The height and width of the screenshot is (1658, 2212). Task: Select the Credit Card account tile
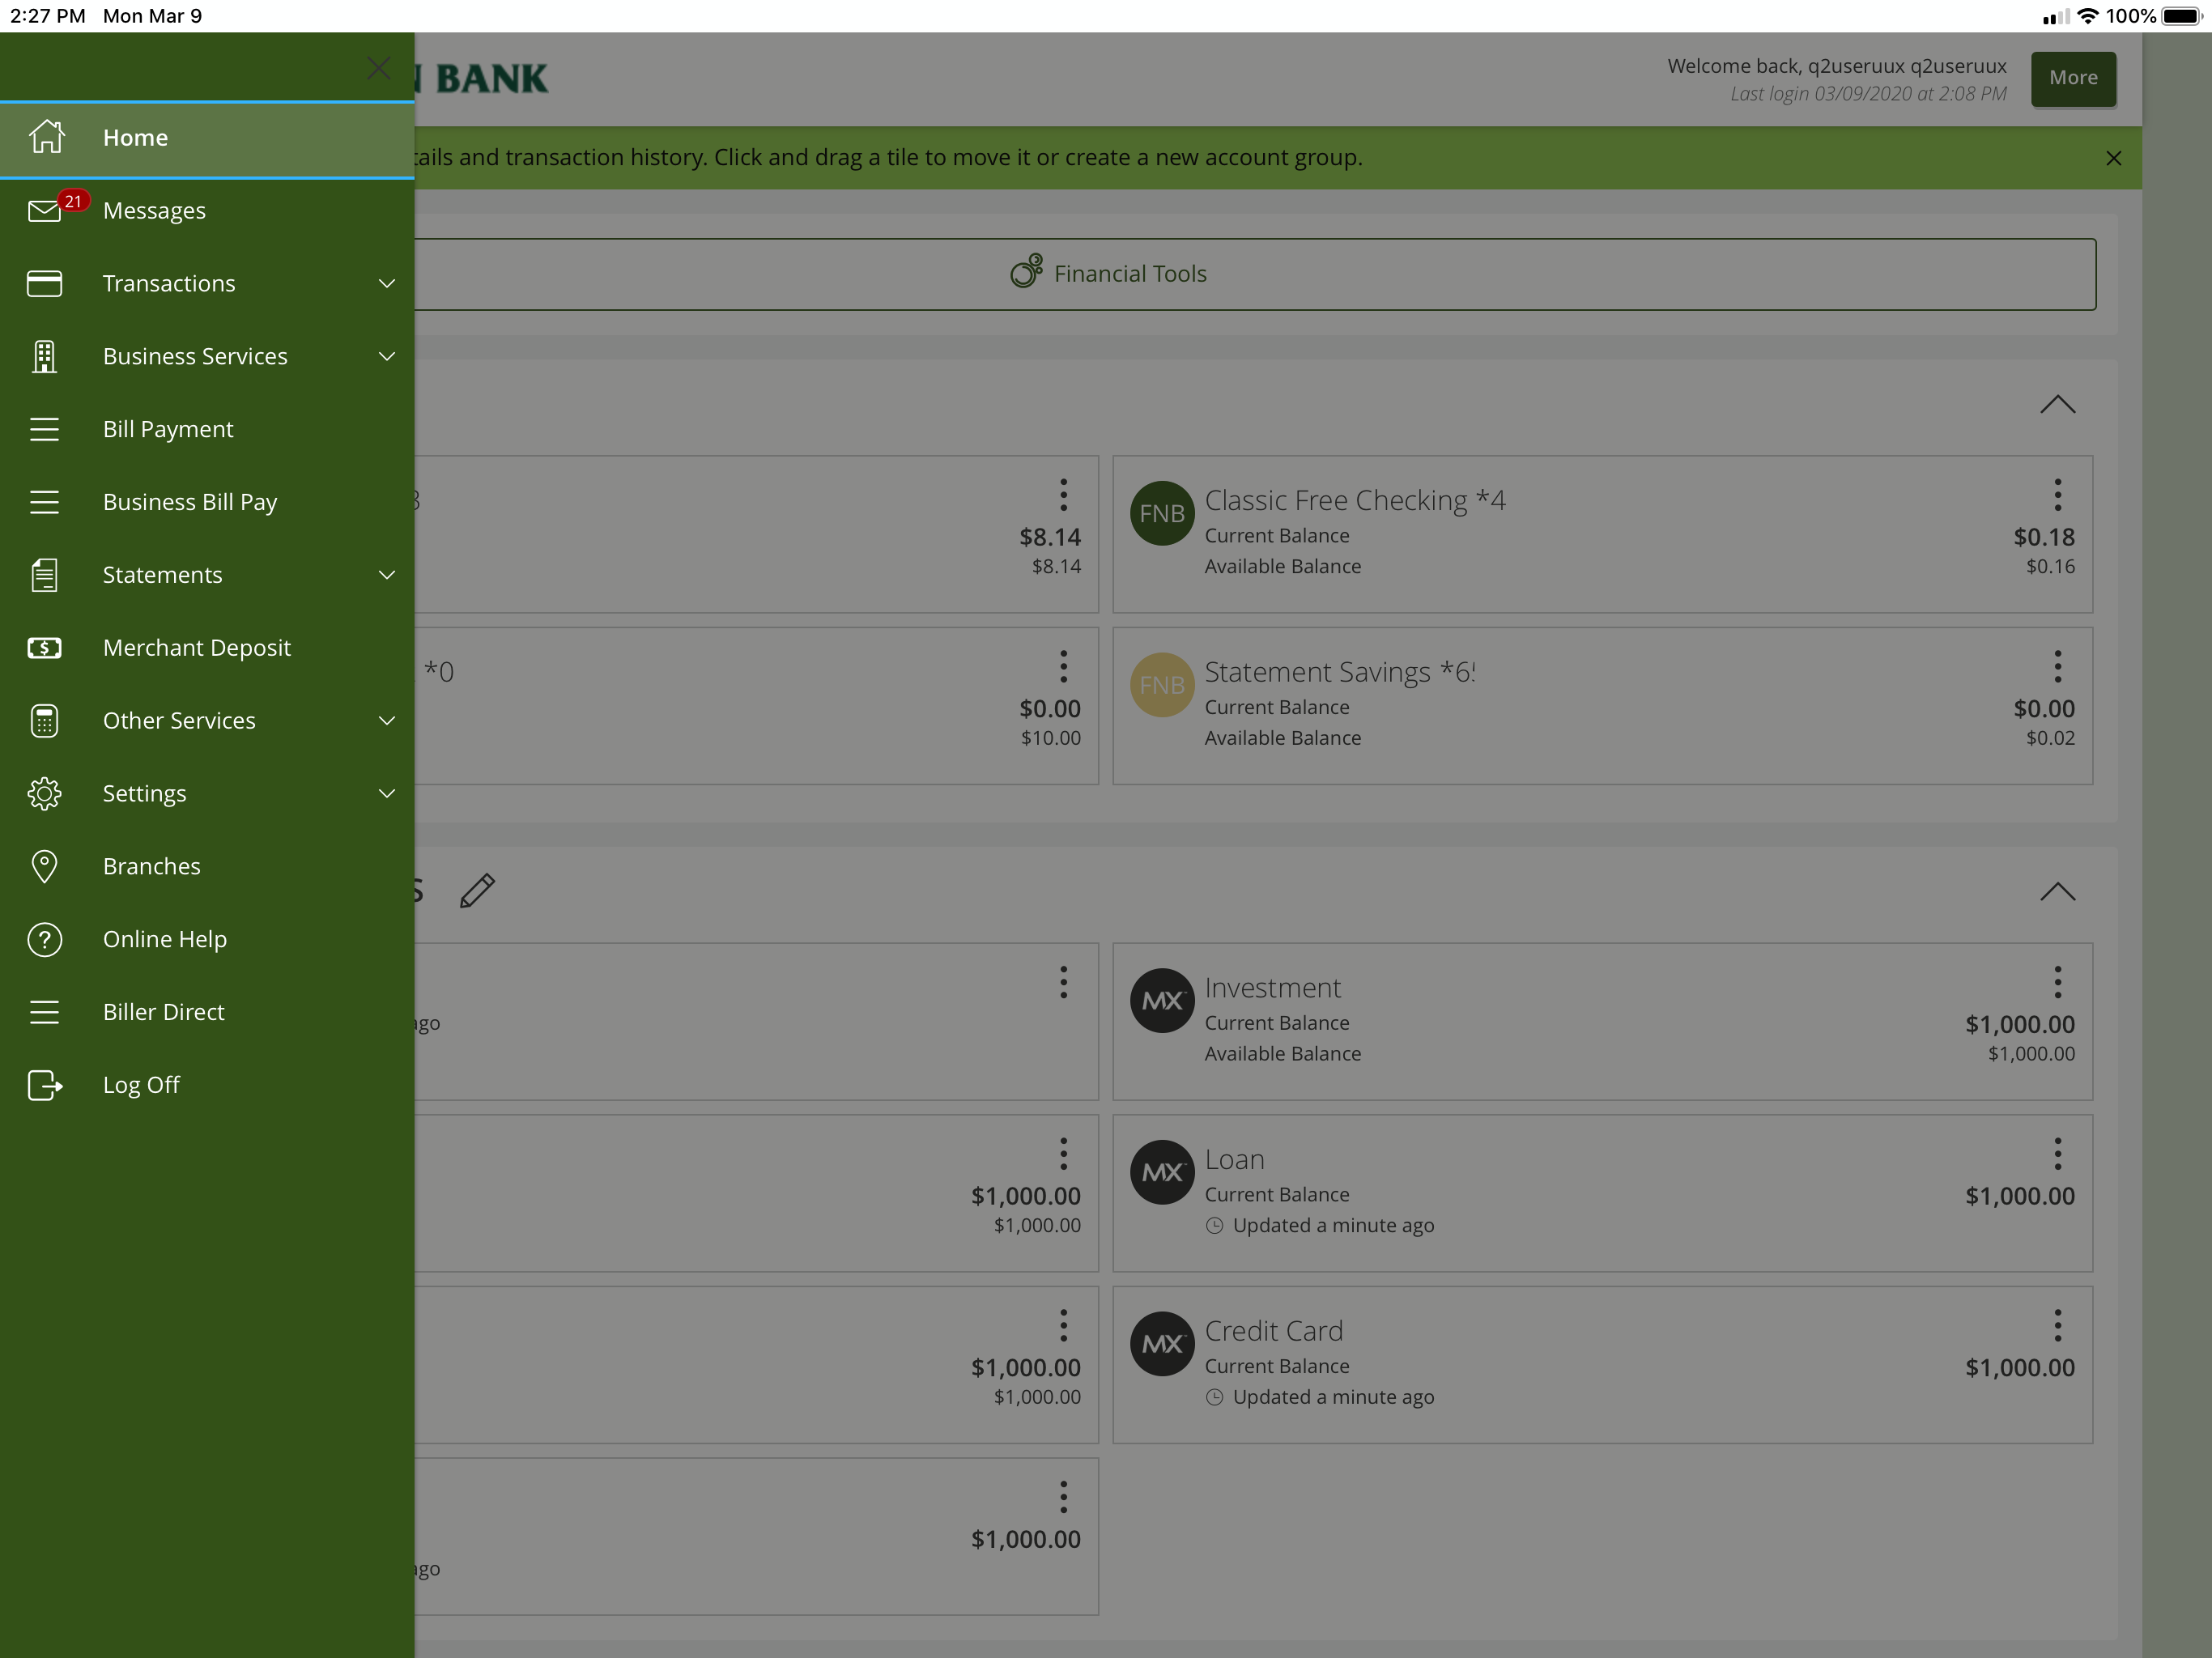click(x=1602, y=1365)
